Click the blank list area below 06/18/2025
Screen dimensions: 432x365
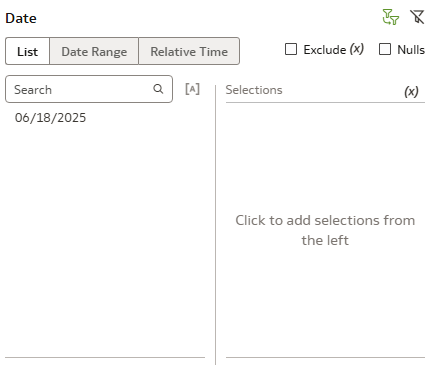(x=105, y=240)
